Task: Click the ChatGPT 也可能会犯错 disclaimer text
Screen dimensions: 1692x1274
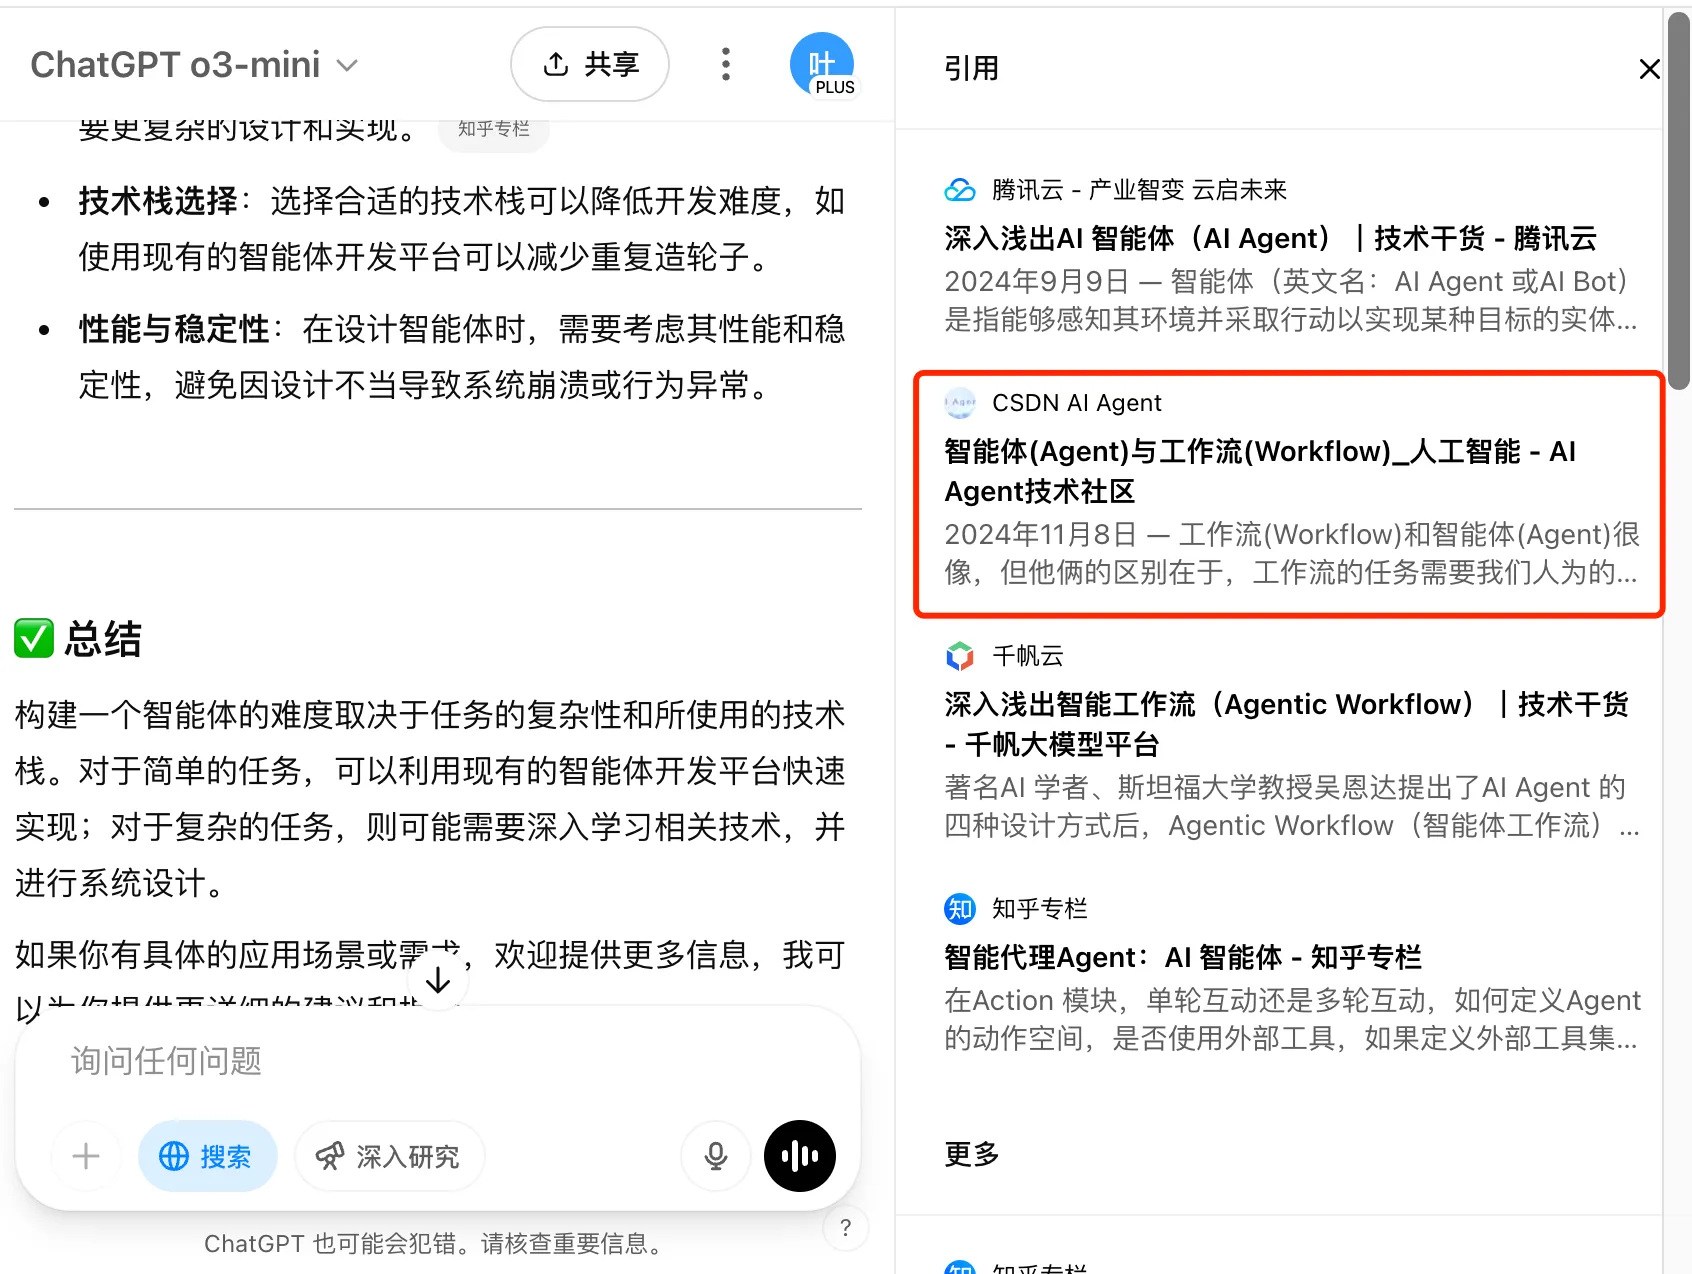Action: pyautogui.click(x=433, y=1243)
